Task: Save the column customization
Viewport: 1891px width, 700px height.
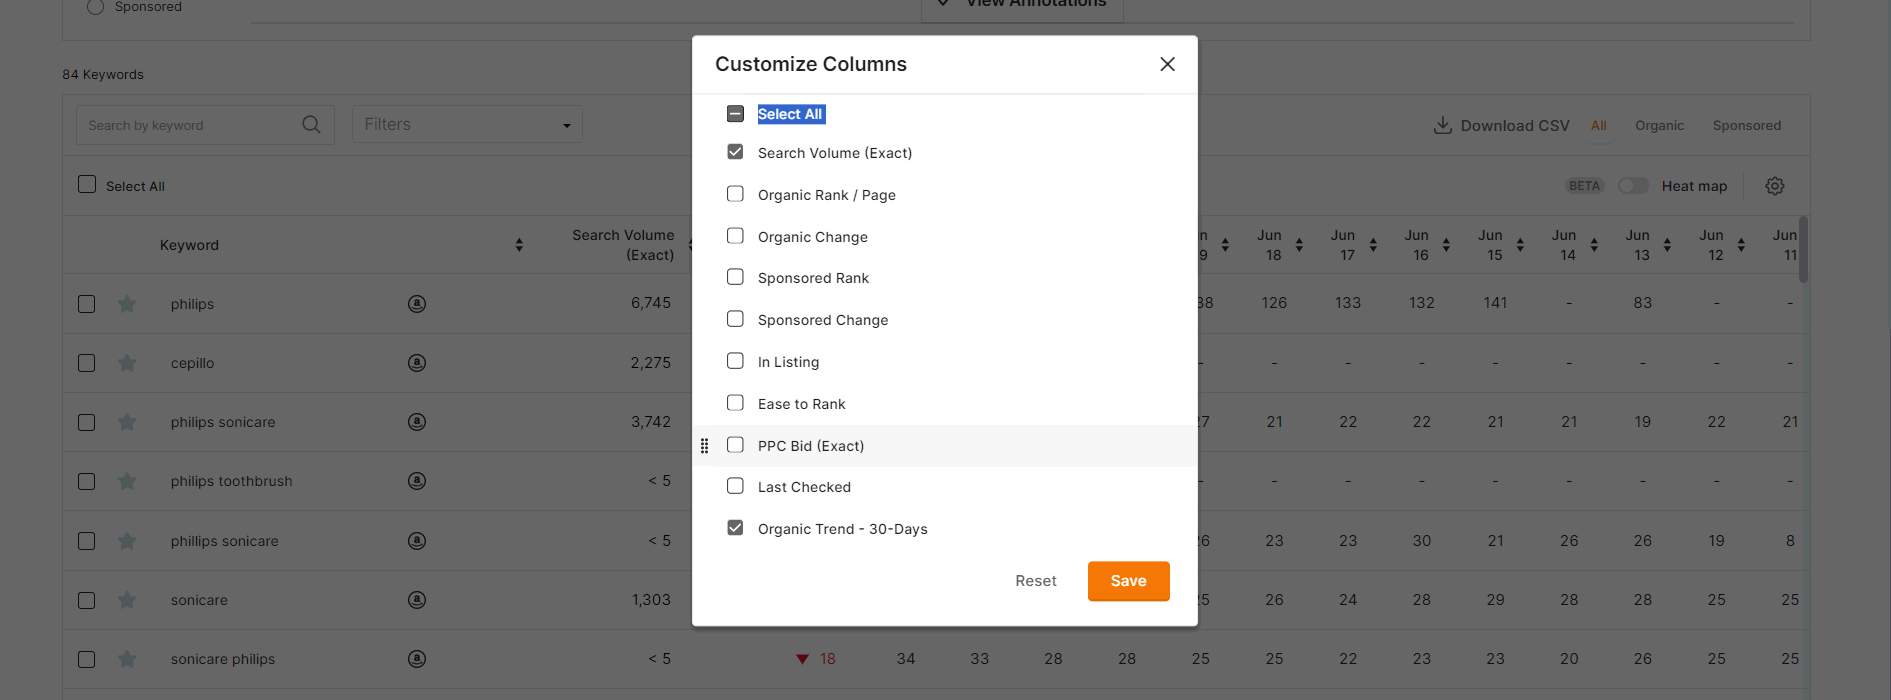Action: [1129, 581]
